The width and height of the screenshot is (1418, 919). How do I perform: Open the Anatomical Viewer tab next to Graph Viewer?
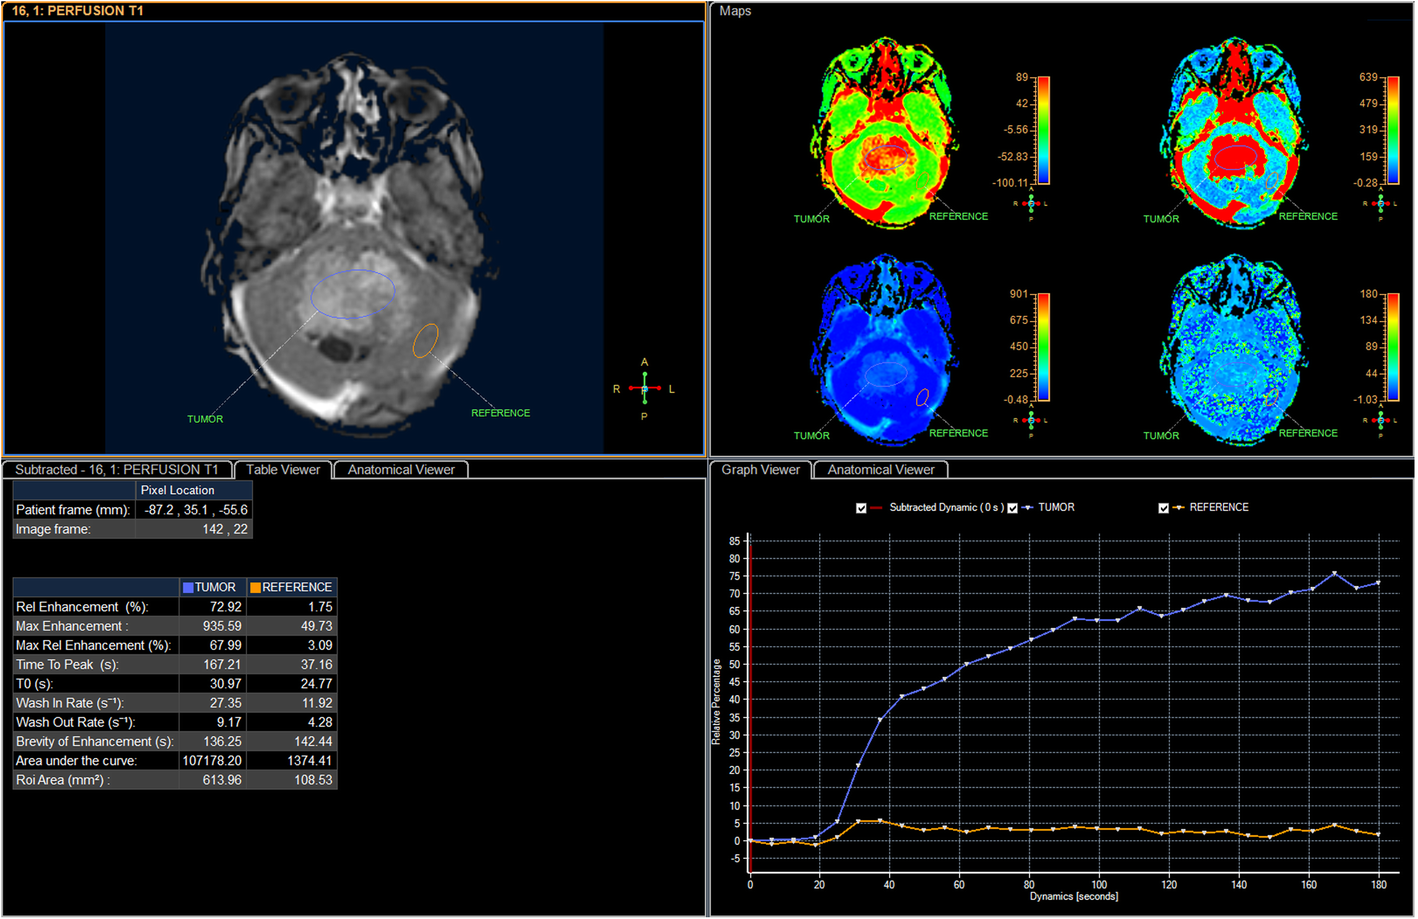click(x=881, y=469)
